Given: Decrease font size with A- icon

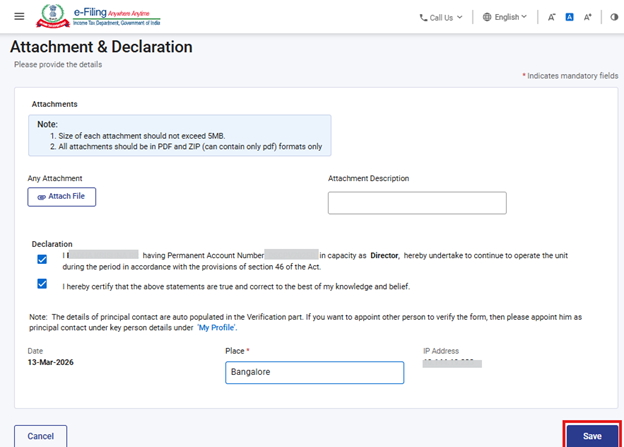Looking at the screenshot, I should [x=551, y=17].
